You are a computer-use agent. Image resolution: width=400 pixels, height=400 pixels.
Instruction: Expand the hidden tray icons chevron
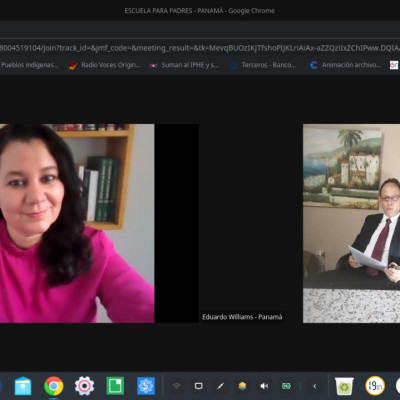pyautogui.click(x=315, y=386)
